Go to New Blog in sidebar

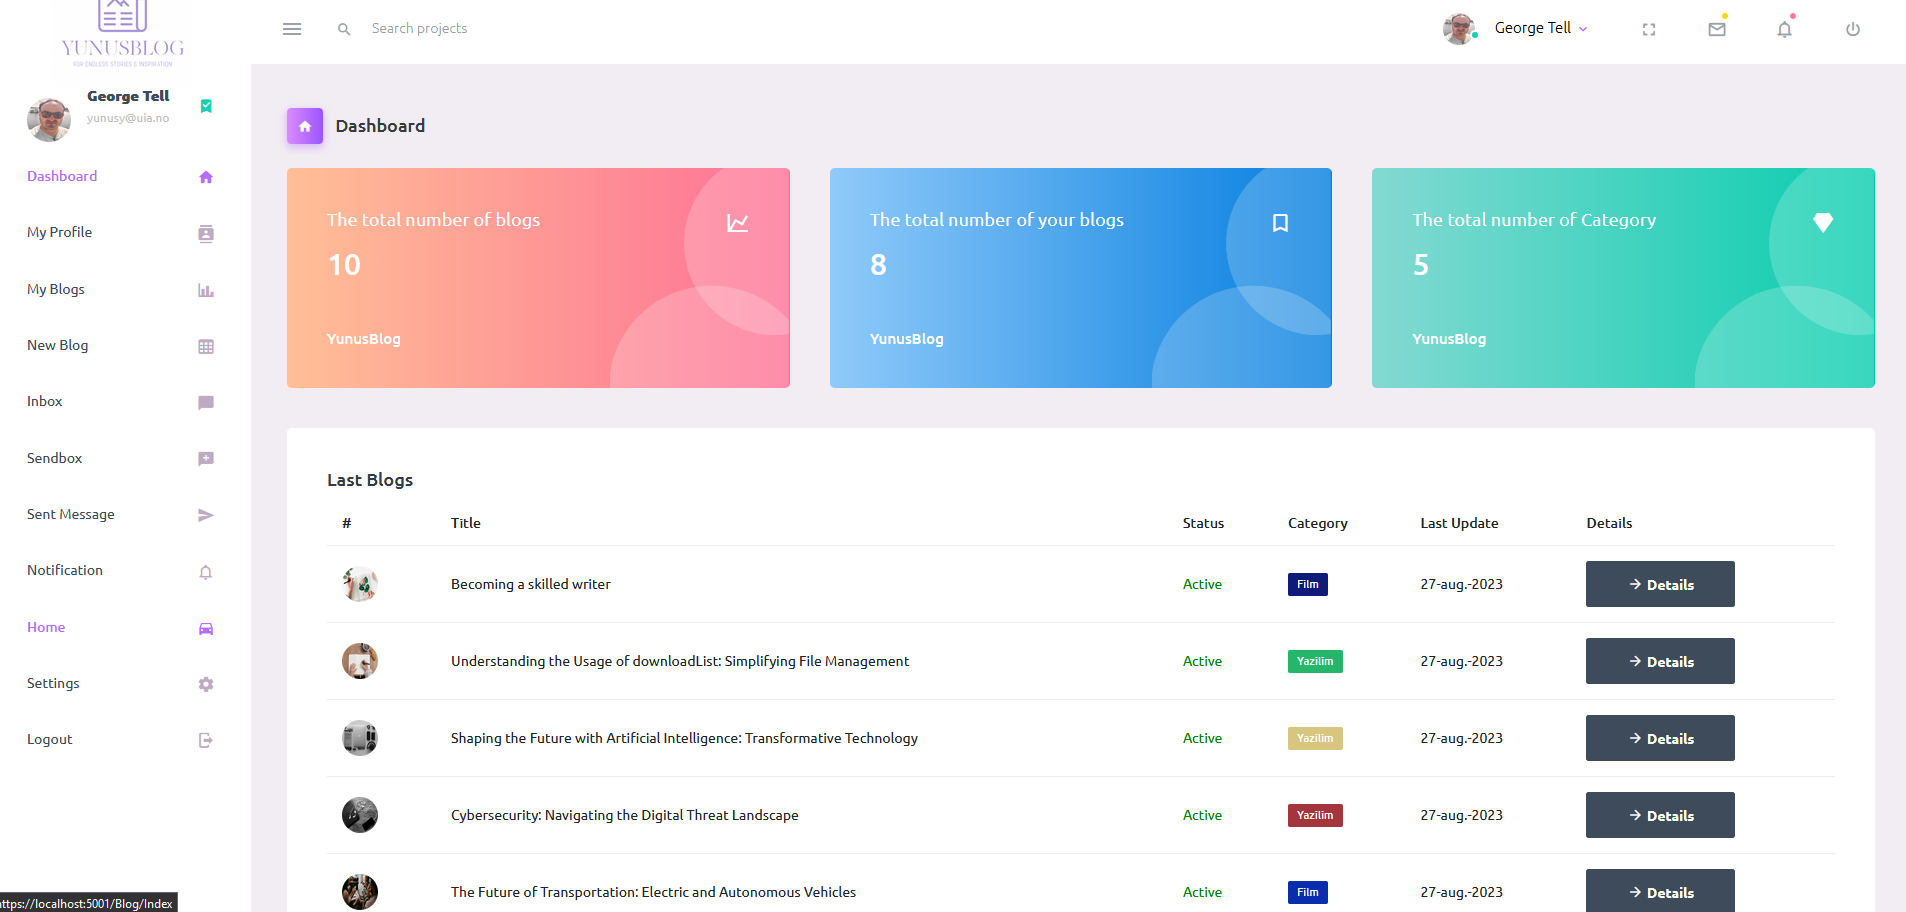(58, 345)
